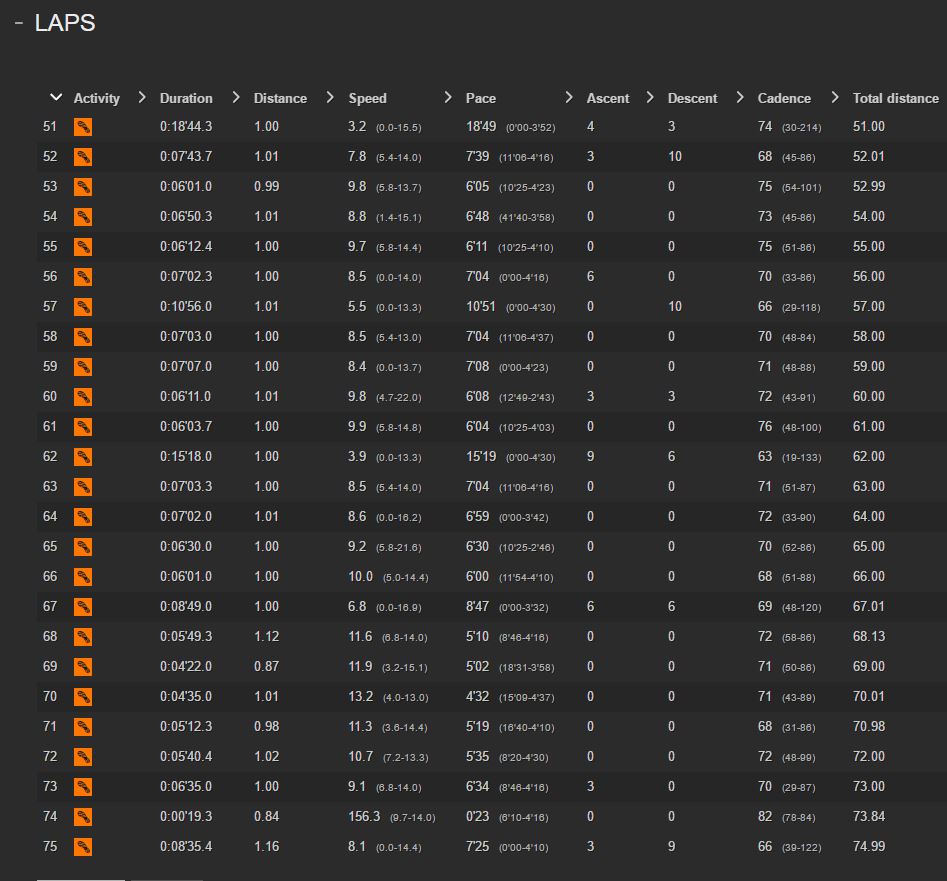This screenshot has height=881, width=947.
Task: Sort laps by the Speed column header
Action: point(367,98)
